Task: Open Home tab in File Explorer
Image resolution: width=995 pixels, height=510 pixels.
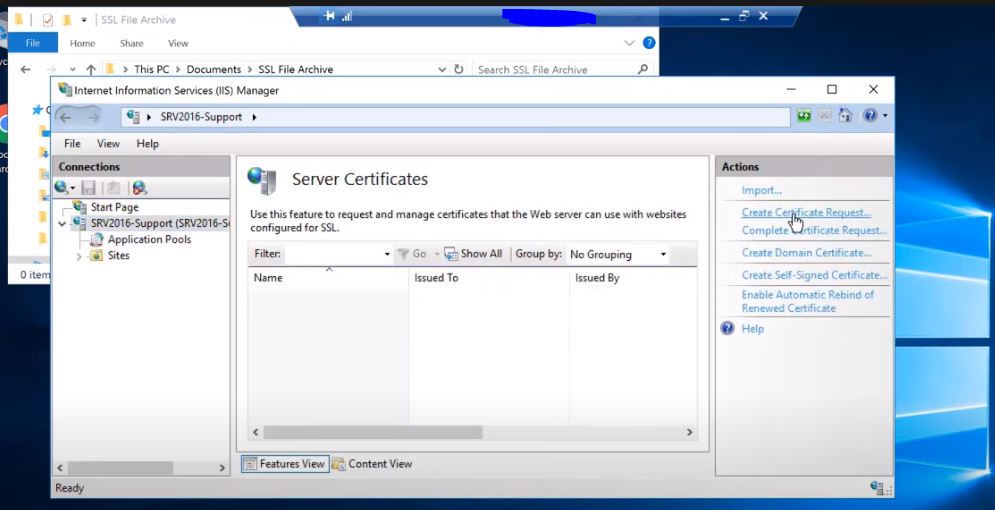Action: tap(82, 43)
